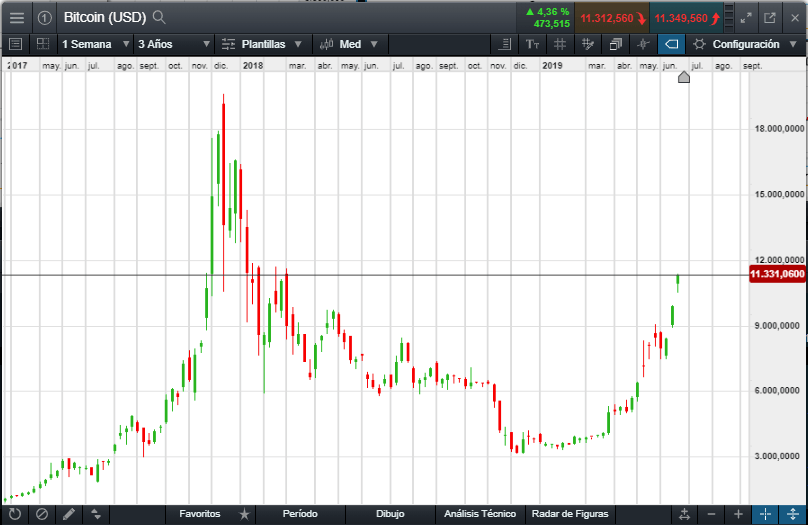Click the 3.000,0000 price axis label
Image resolution: width=808 pixels, height=525 pixels.
tap(779, 456)
